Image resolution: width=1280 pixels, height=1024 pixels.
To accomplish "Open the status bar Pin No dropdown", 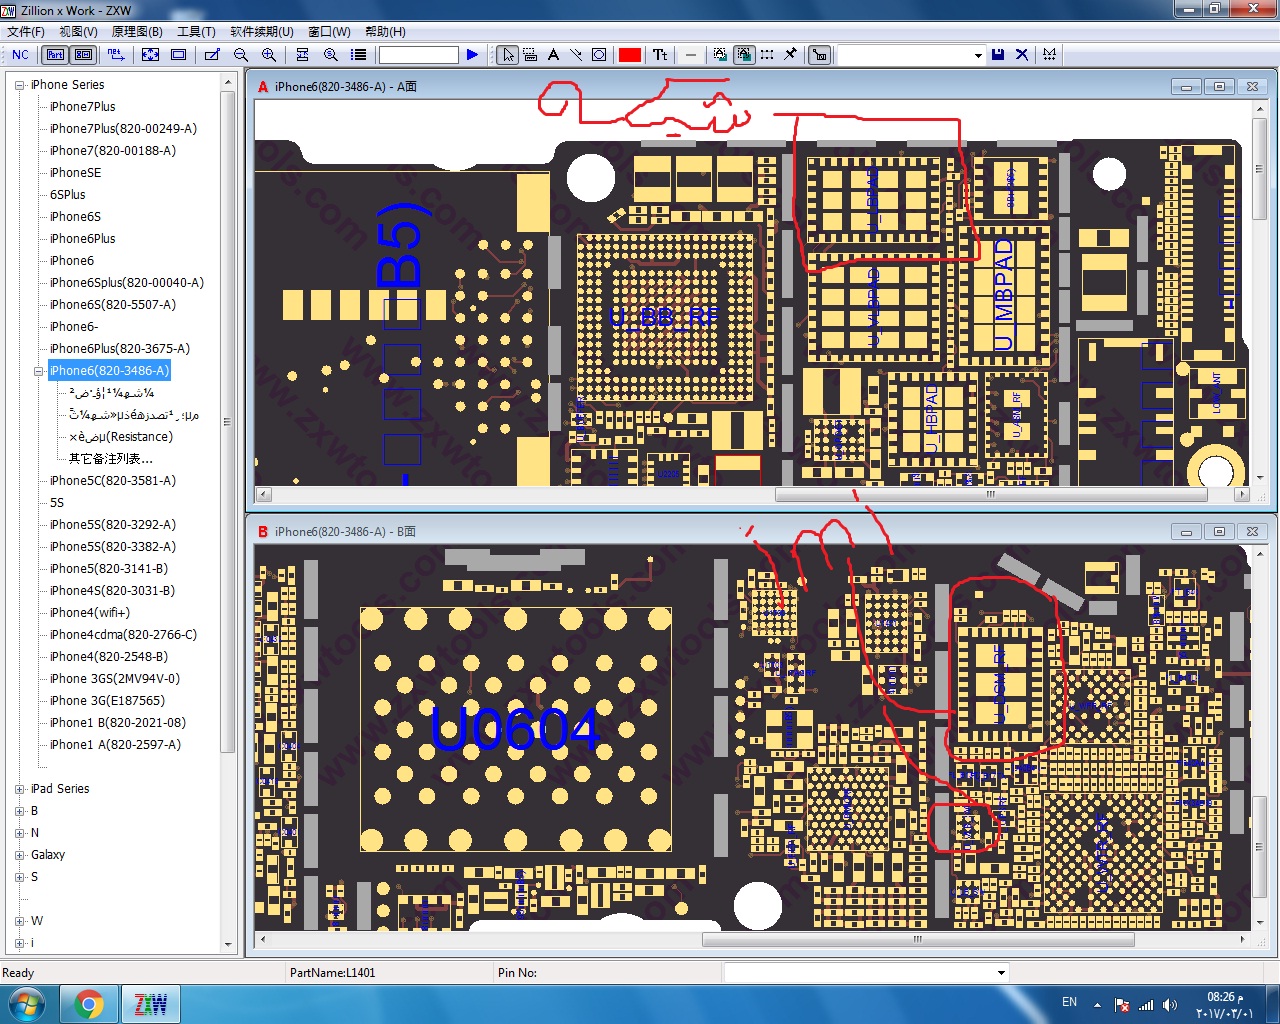I will 1001,973.
